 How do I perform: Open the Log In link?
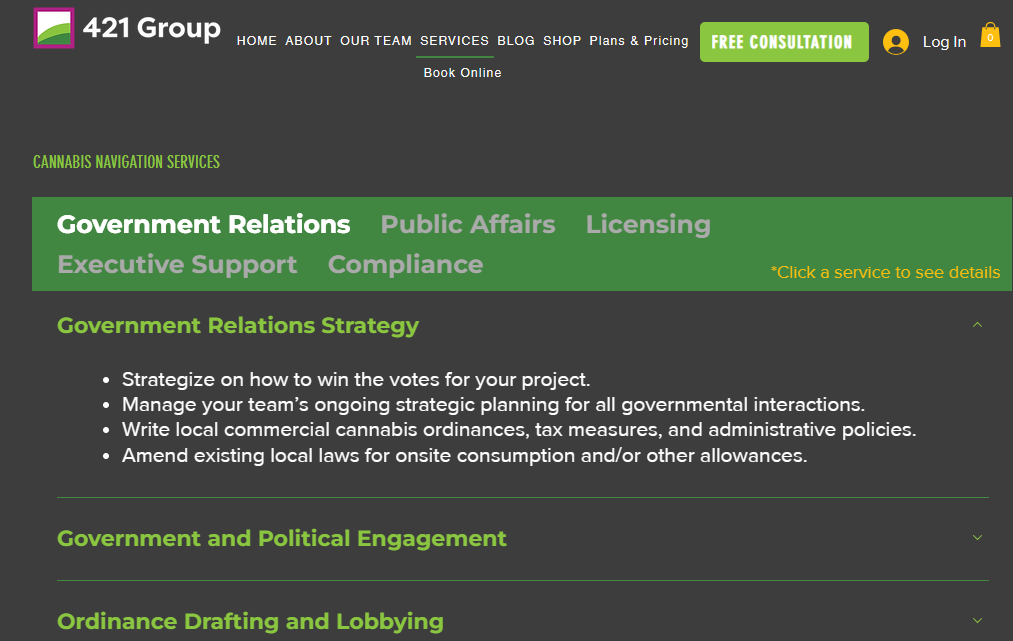[x=944, y=42]
